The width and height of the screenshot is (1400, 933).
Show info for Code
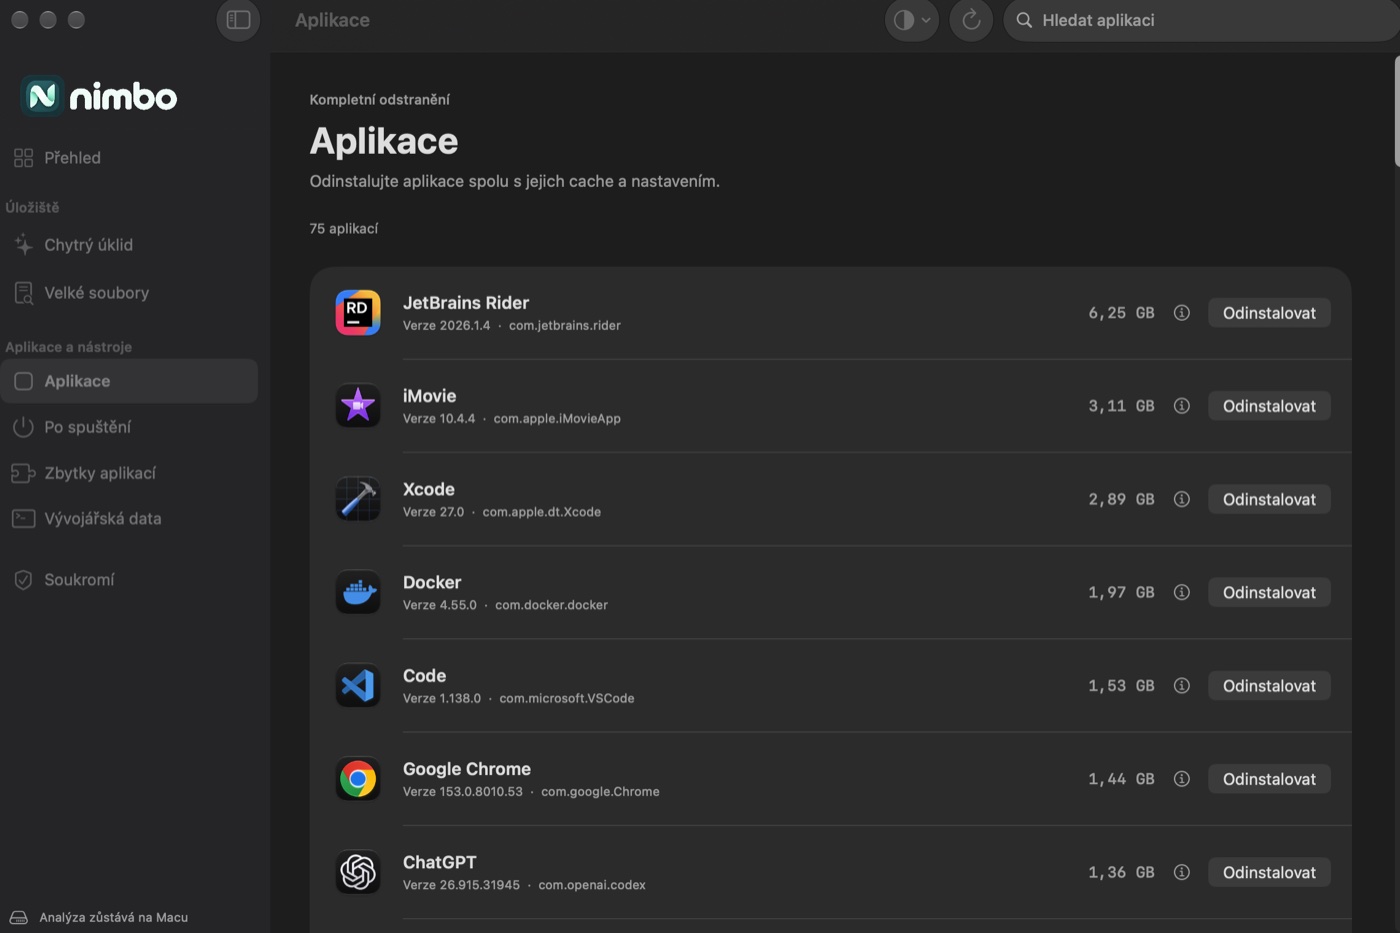1181,686
